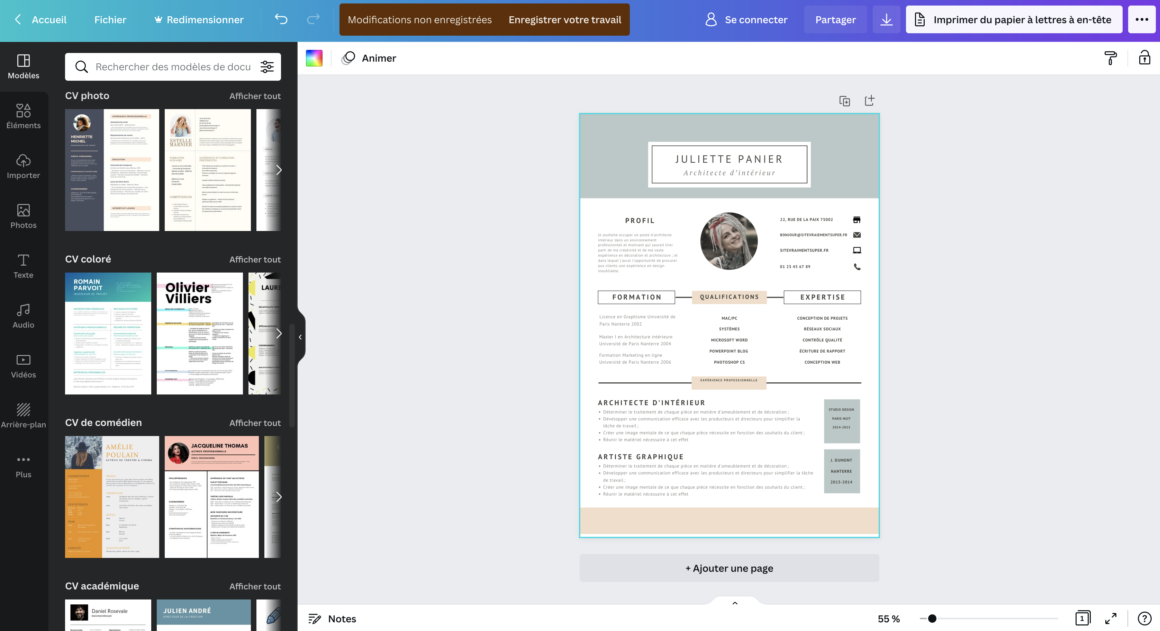This screenshot has width=1160, height=631.
Task: Click Afficher tout for CV académique
Action: pos(254,587)
